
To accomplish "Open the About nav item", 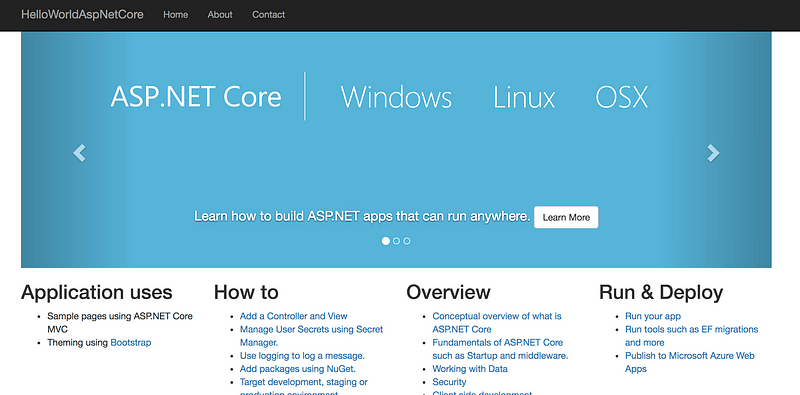I will [x=220, y=15].
